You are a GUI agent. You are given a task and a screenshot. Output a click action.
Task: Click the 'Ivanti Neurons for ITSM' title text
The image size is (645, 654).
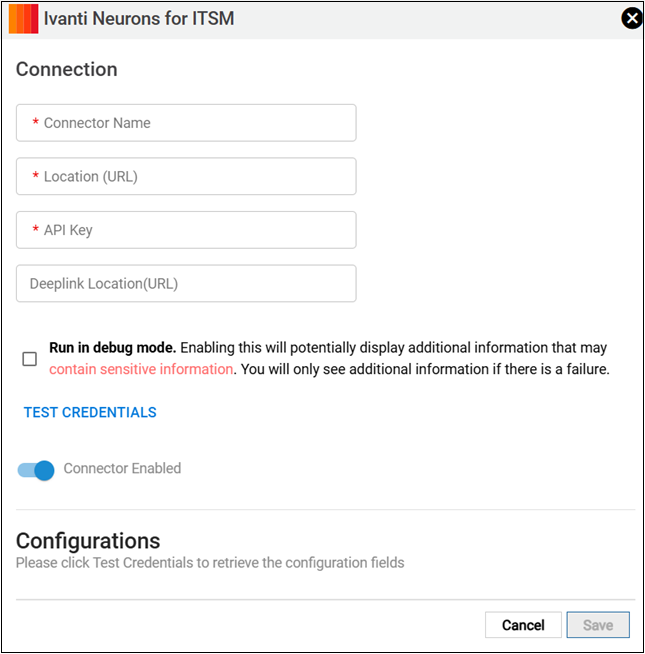pos(139,19)
